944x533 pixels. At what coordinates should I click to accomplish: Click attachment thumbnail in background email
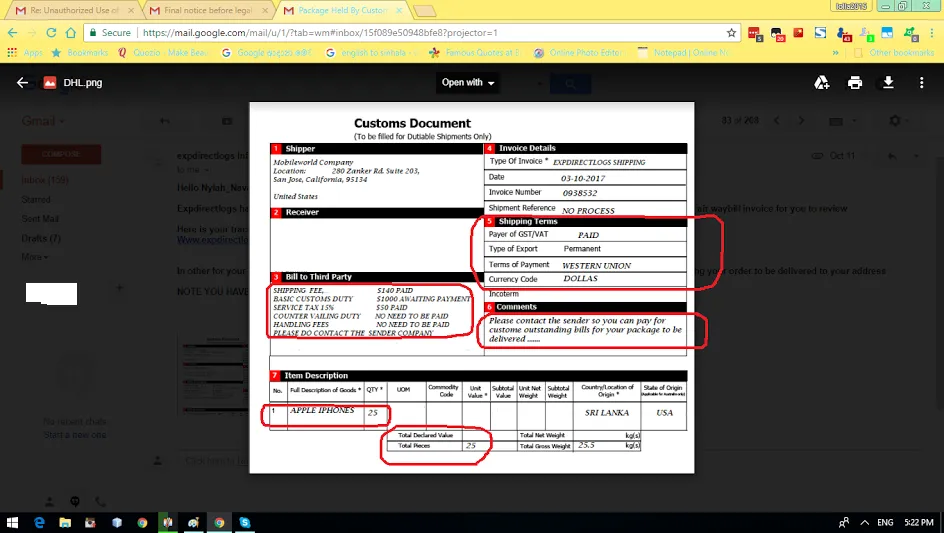pyautogui.click(x=215, y=376)
